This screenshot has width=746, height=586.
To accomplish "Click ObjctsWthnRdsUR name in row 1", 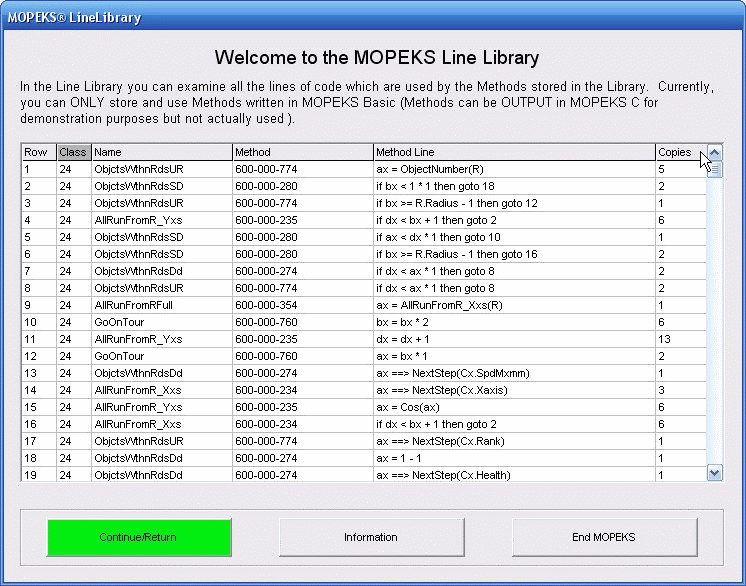I will coord(162,169).
